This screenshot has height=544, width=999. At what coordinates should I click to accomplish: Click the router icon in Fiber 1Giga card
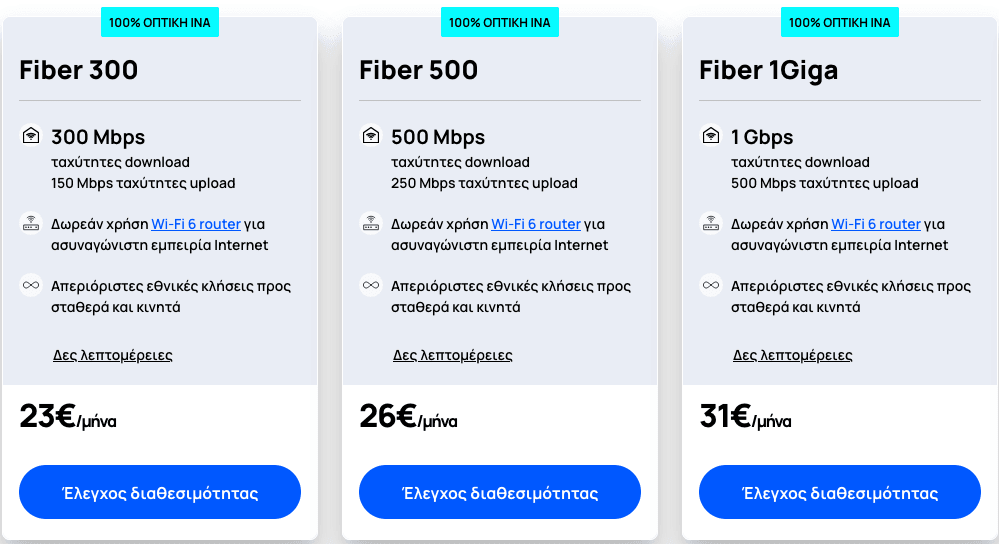[711, 223]
